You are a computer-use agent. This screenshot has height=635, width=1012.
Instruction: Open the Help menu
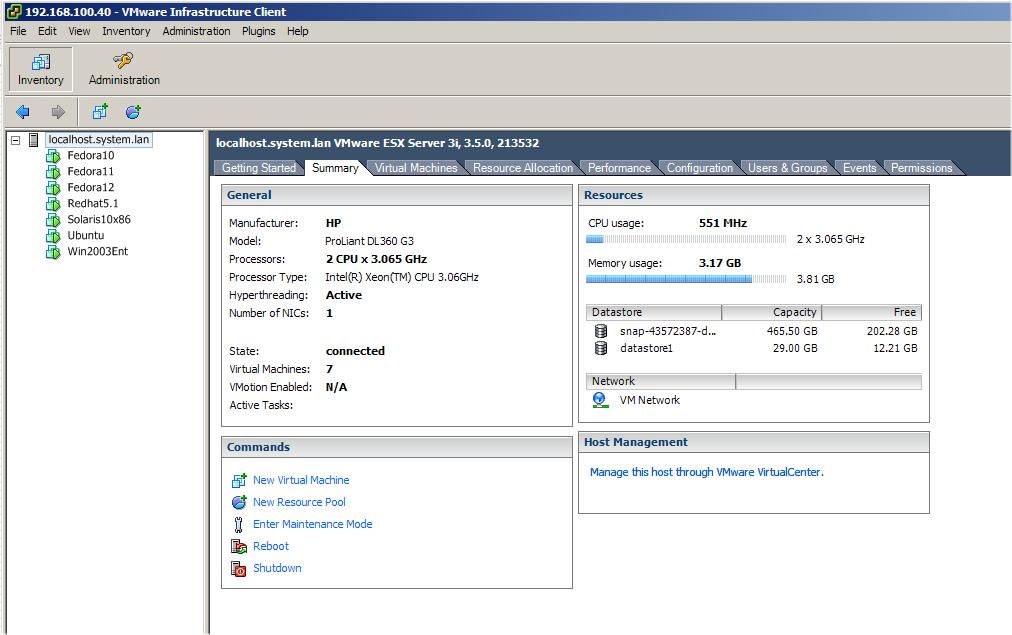tap(298, 31)
